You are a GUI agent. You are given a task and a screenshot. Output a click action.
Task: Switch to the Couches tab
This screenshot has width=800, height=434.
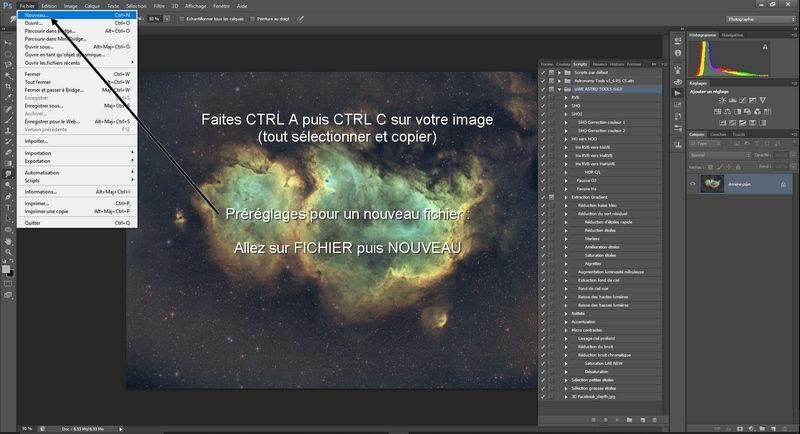pos(718,135)
